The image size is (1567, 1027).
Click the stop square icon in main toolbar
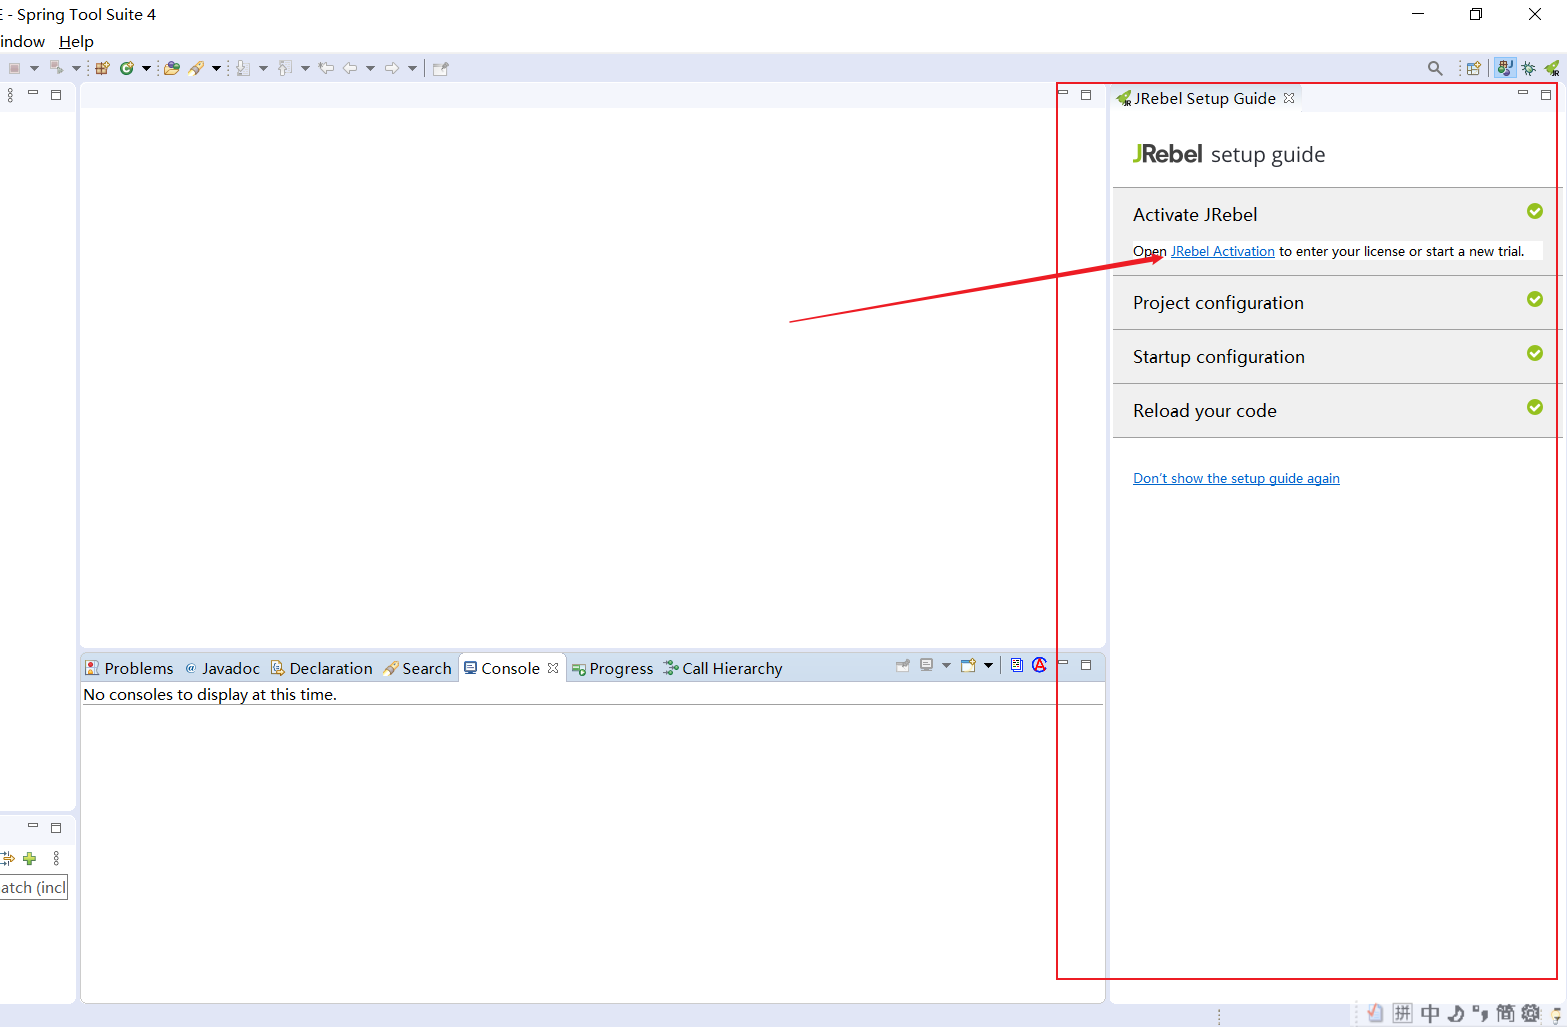tap(14, 68)
